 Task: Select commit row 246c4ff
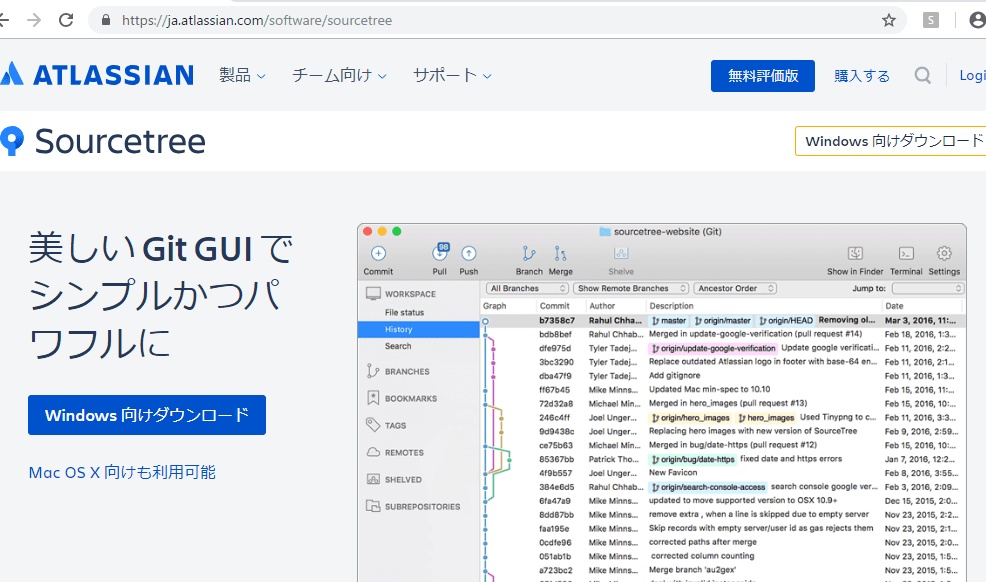point(721,417)
